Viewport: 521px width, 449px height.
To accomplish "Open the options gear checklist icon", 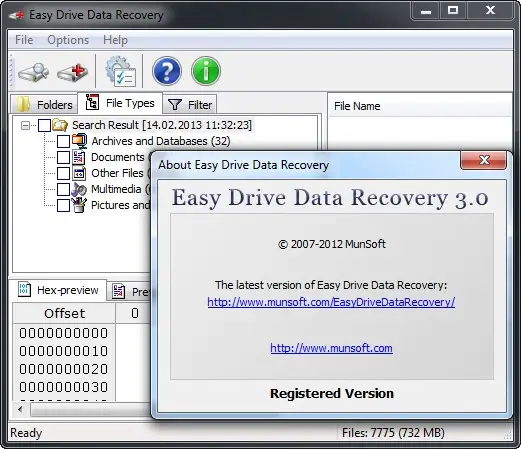I will point(120,71).
